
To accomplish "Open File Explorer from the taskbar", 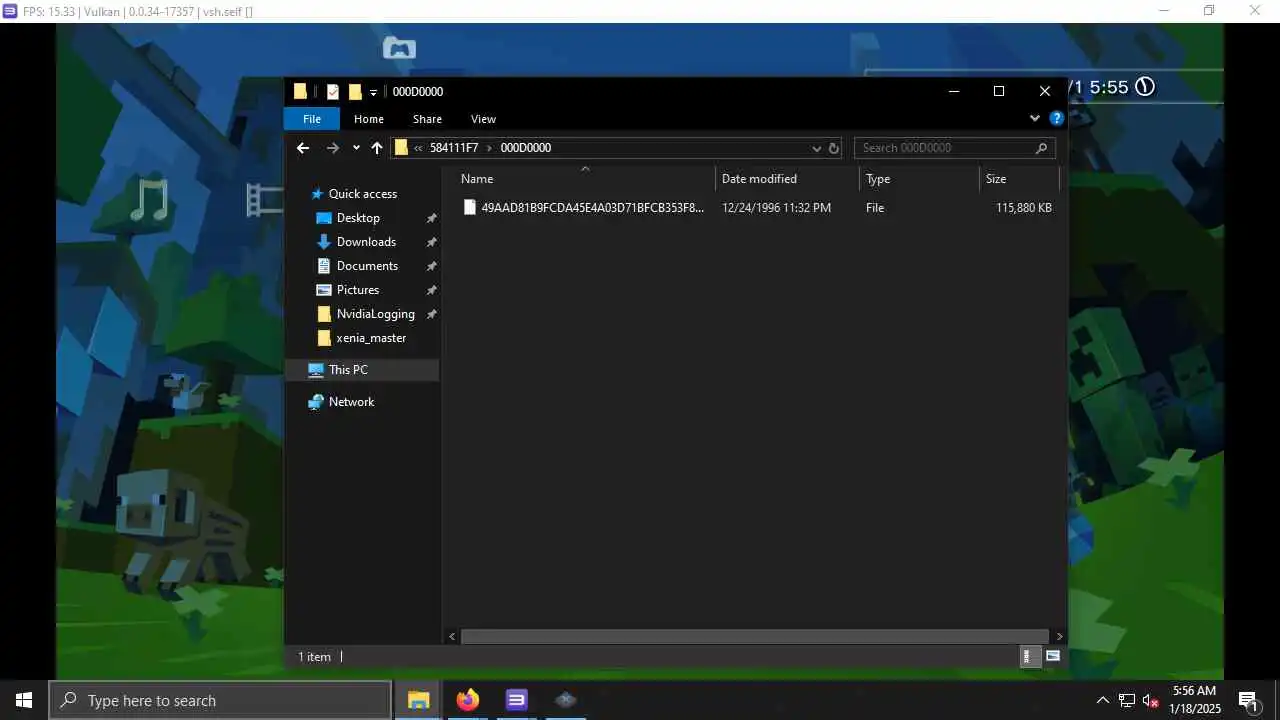I will click(419, 700).
